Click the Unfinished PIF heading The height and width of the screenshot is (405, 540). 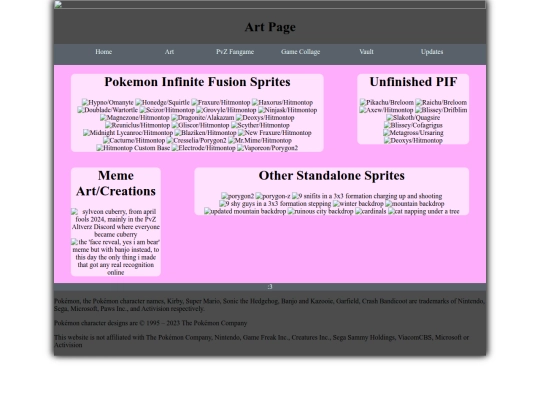[413, 82]
